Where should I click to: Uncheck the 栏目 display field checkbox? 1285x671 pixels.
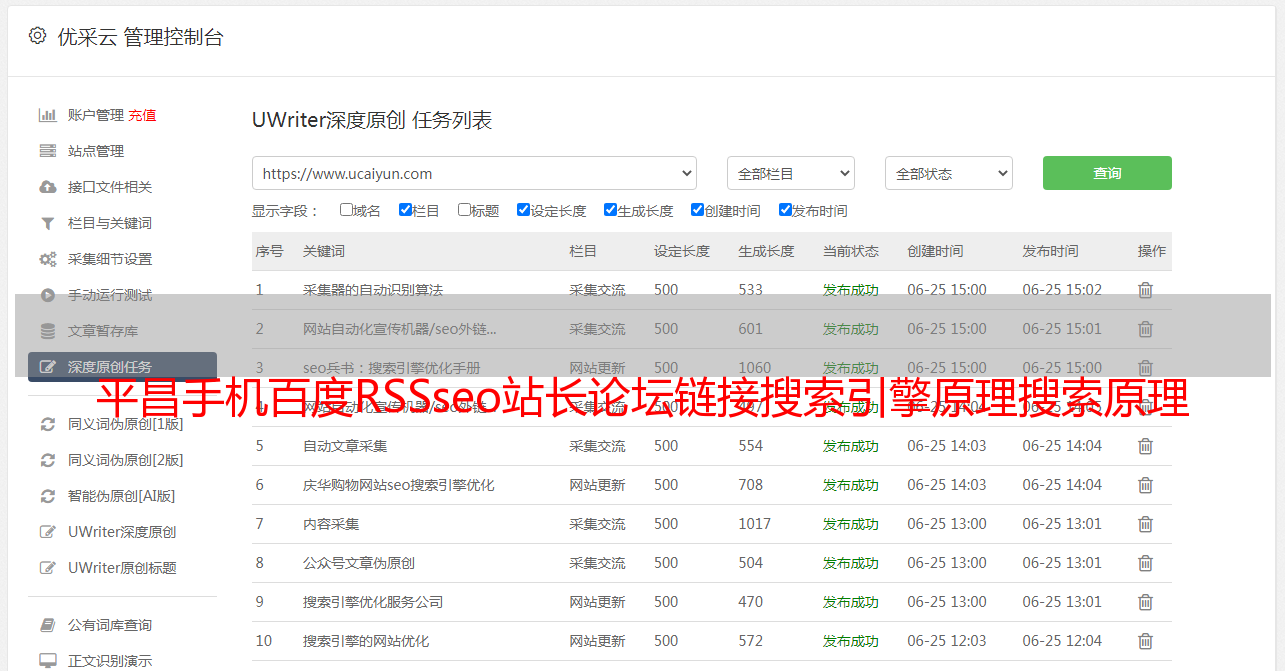405,210
